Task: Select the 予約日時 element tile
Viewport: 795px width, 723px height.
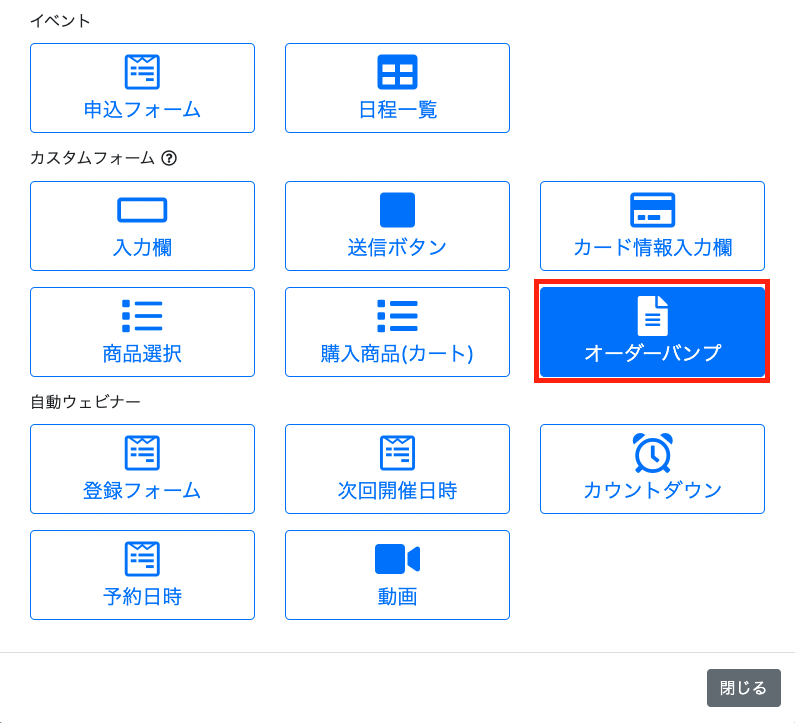Action: click(142, 575)
